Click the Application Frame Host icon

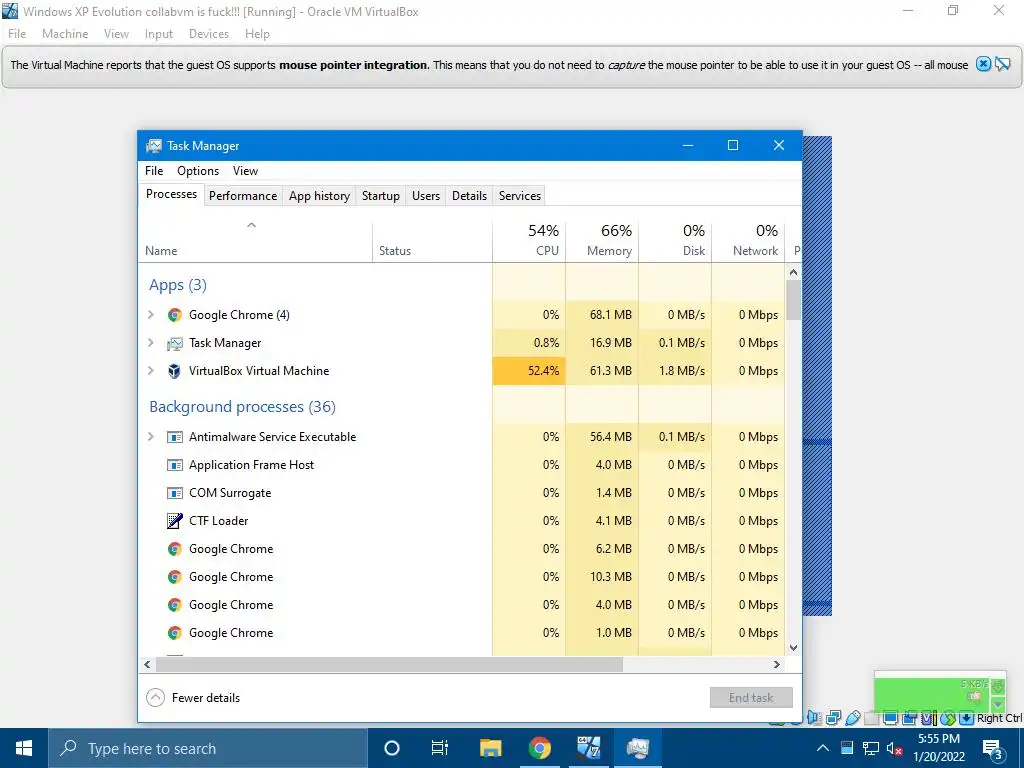[x=174, y=465]
